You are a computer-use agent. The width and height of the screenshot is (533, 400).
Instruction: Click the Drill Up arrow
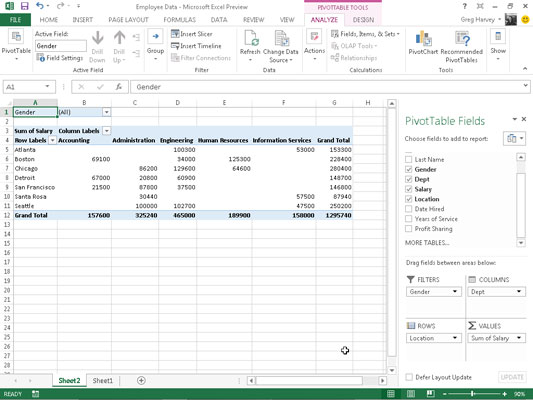(x=119, y=47)
